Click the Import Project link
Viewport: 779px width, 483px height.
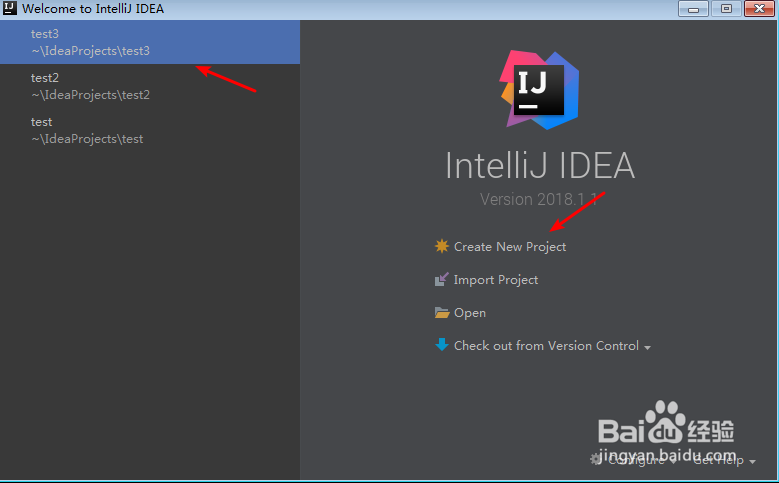tap(496, 280)
